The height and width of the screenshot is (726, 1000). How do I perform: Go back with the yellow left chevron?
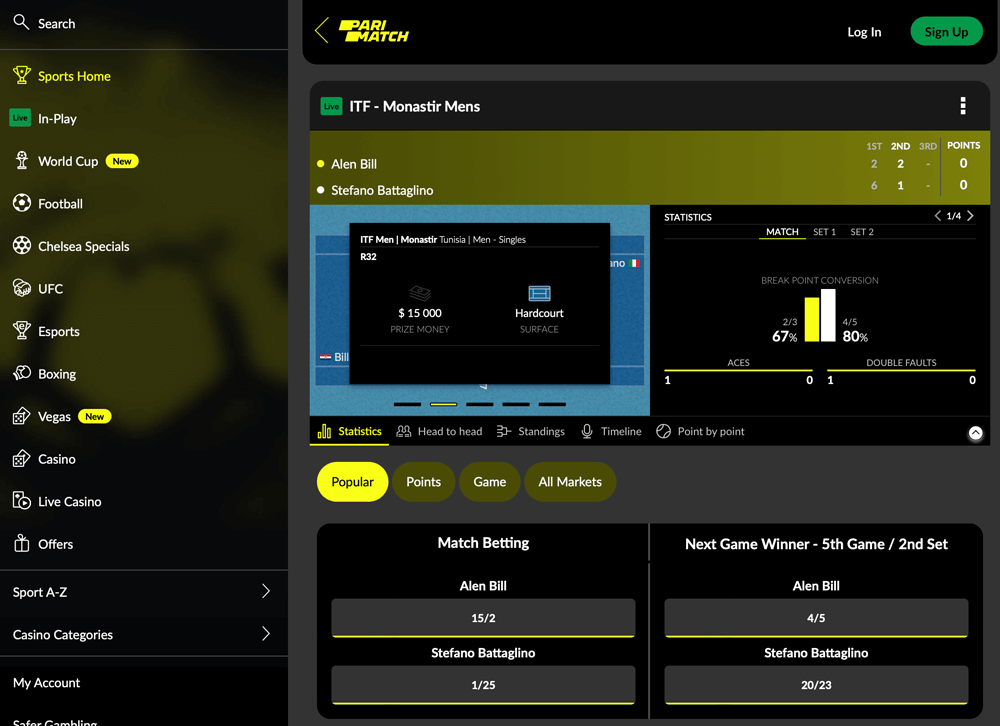(x=322, y=31)
